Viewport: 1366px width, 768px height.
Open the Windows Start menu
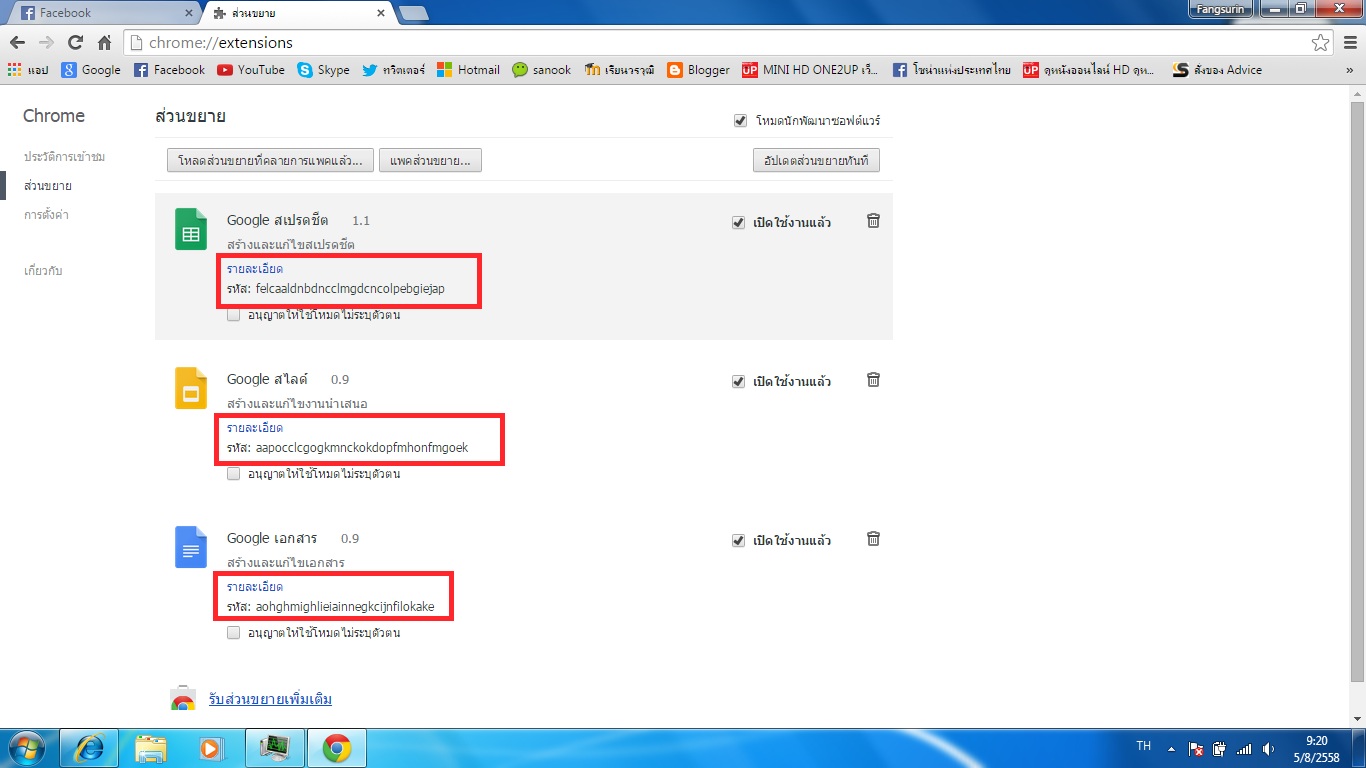pyautogui.click(x=27, y=749)
